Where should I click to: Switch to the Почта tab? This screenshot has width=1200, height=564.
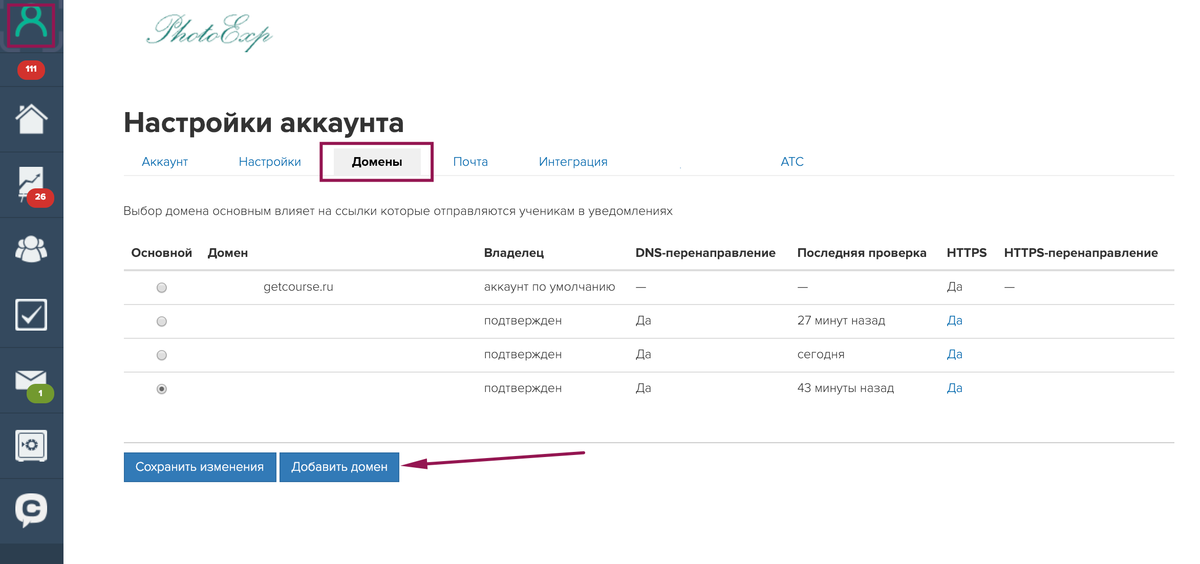point(470,161)
